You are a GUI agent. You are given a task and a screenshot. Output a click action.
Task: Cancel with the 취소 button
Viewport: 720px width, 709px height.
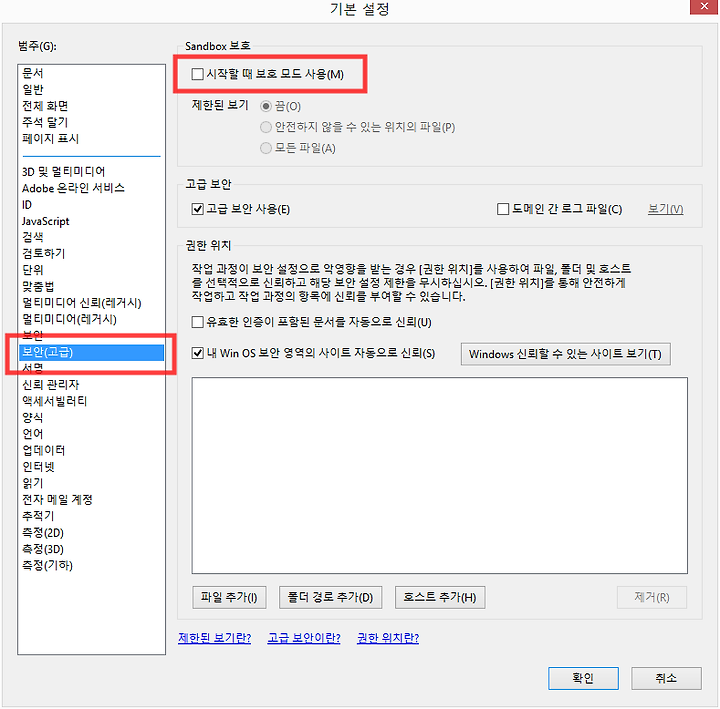pos(666,678)
